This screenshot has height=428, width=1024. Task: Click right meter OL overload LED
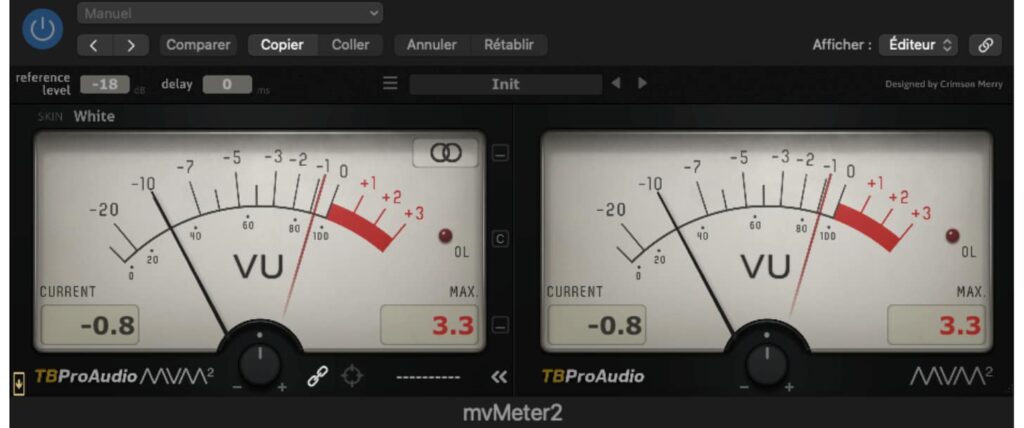tap(953, 236)
